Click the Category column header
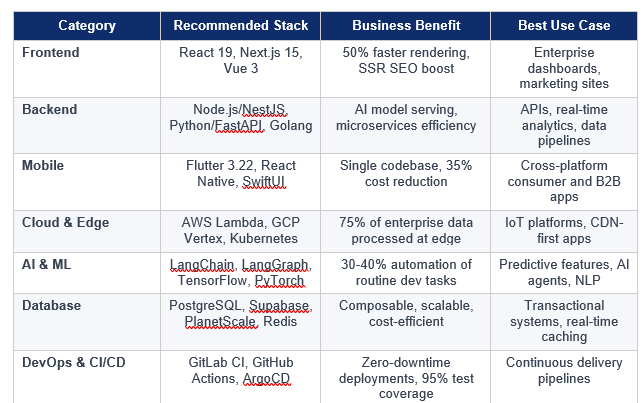Viewport: 643px width, 403px height. [x=85, y=25]
